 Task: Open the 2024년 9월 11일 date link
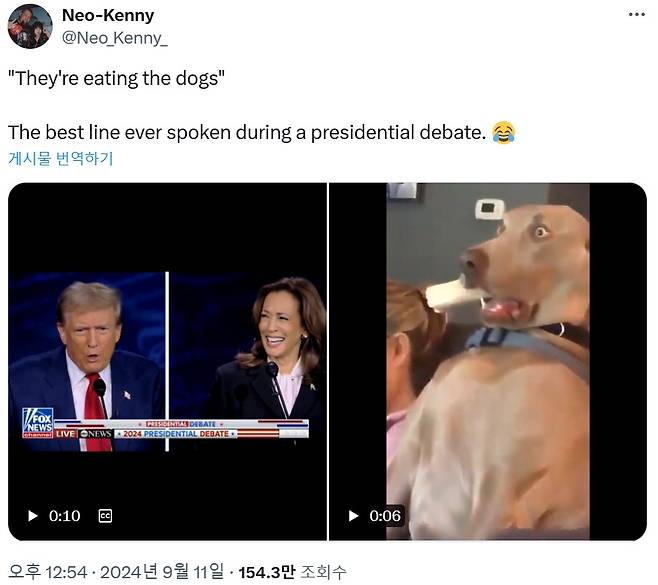pos(162,572)
